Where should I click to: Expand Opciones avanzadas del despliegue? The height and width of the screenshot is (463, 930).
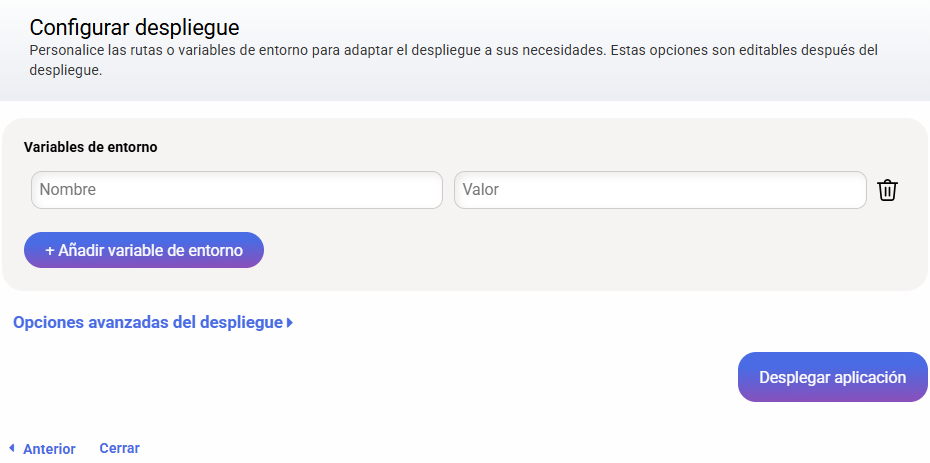(153, 322)
